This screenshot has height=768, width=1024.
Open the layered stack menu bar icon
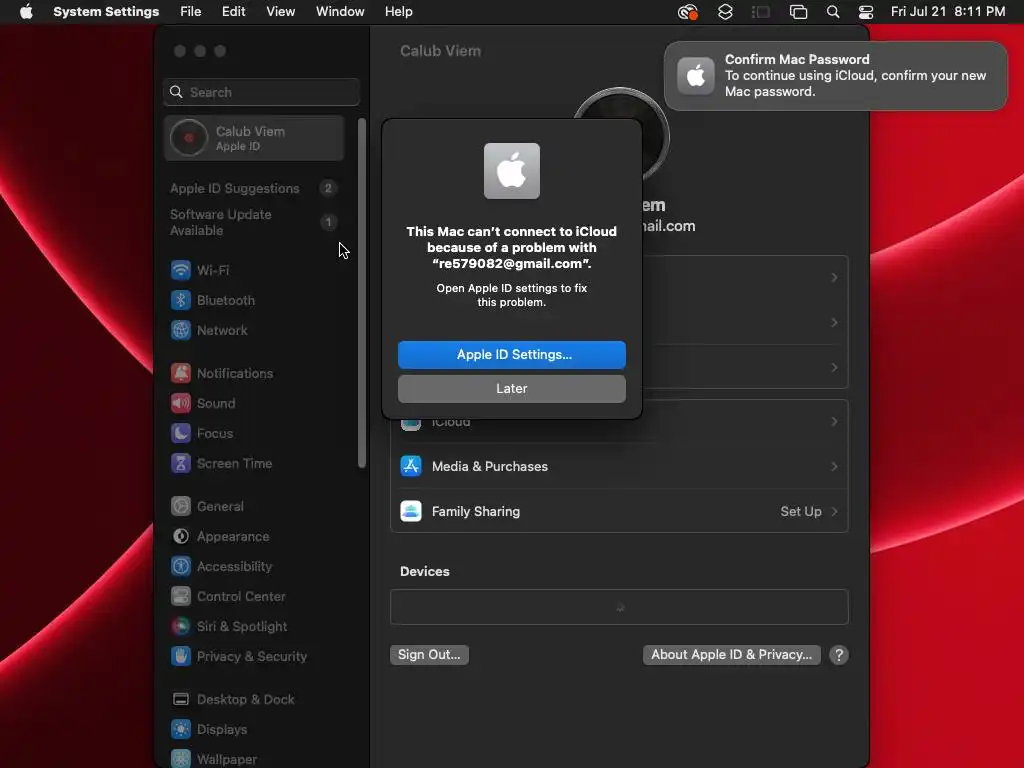point(725,12)
